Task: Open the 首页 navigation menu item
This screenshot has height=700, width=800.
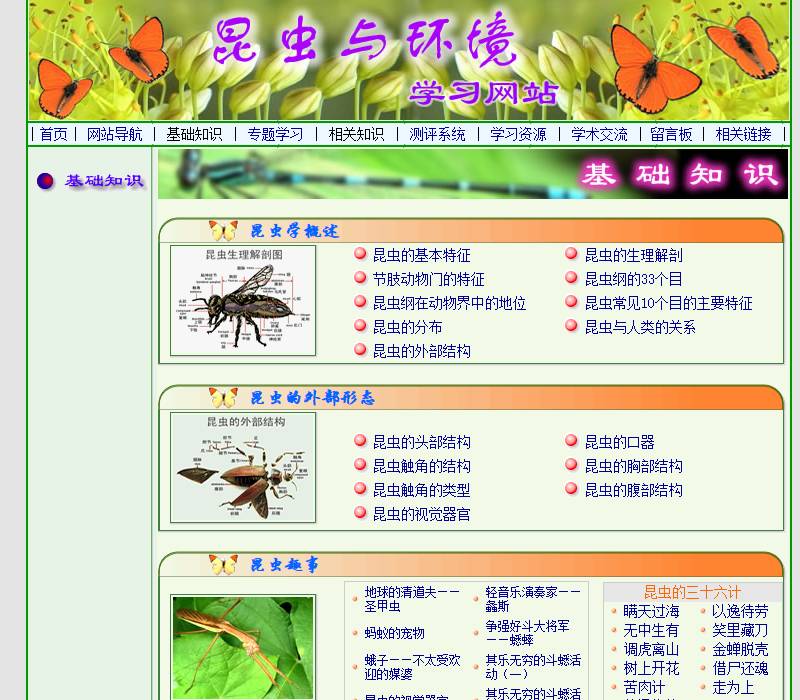Action: tap(52, 133)
